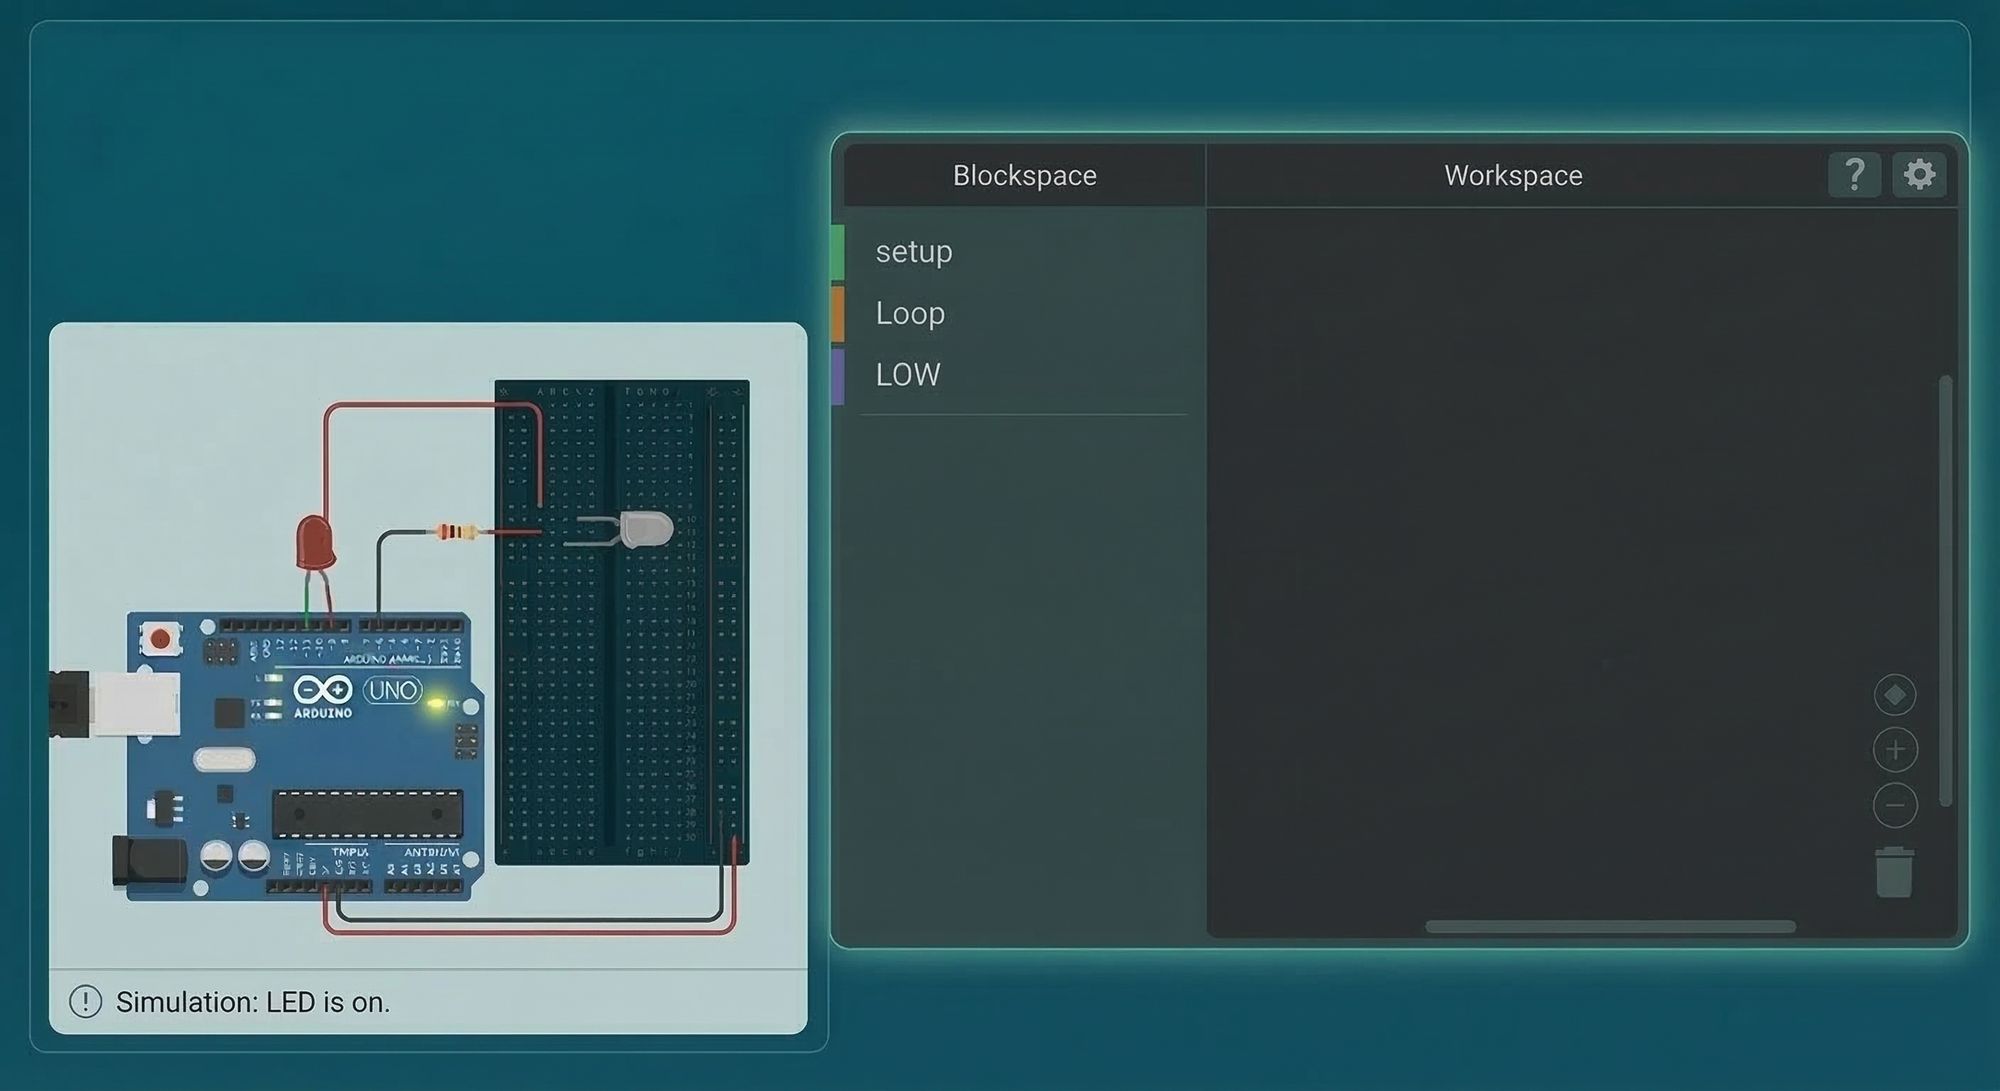Screen dimensions: 2000x1091
Task: Click the purple swatch beside LOW
Action: click(838, 376)
